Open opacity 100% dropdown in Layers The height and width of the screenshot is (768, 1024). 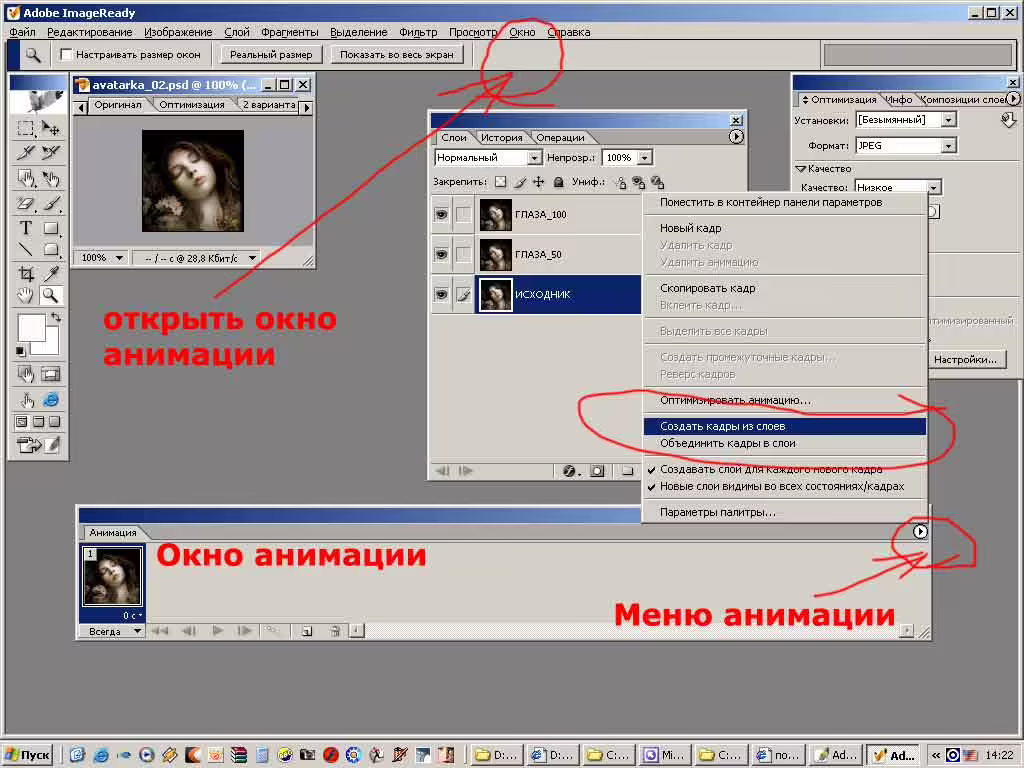pos(645,157)
